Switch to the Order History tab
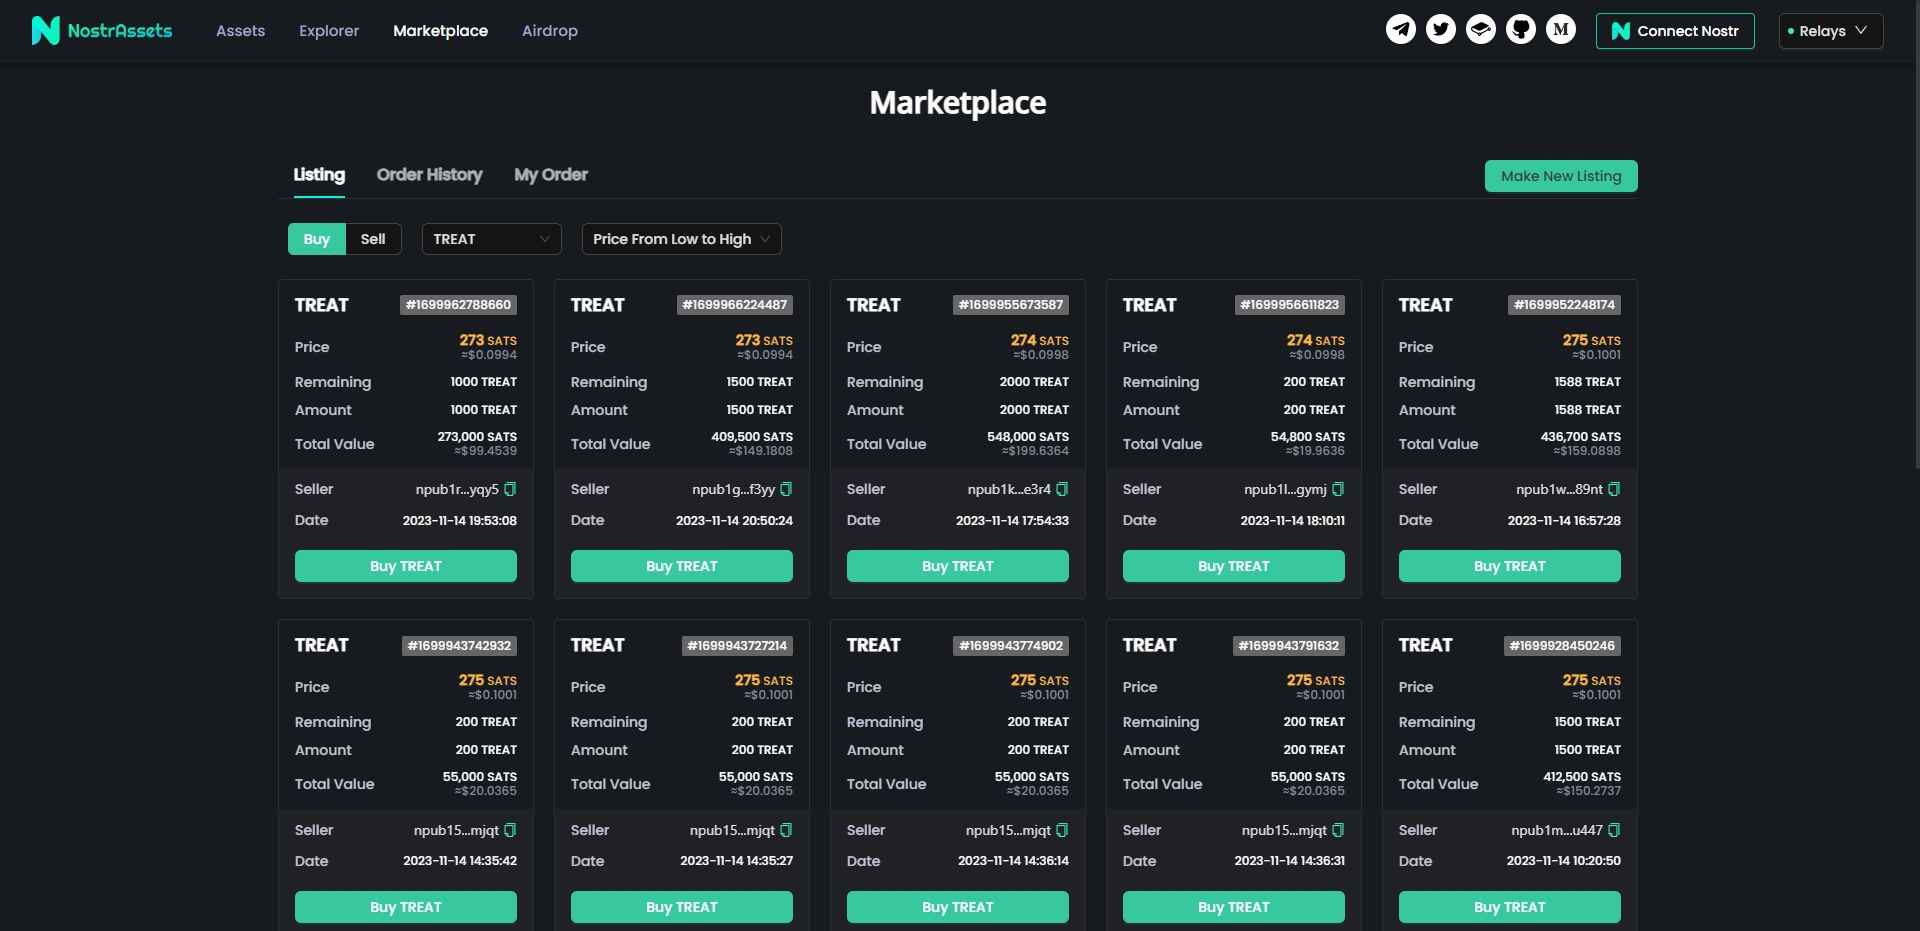This screenshot has height=931, width=1920. [x=429, y=175]
